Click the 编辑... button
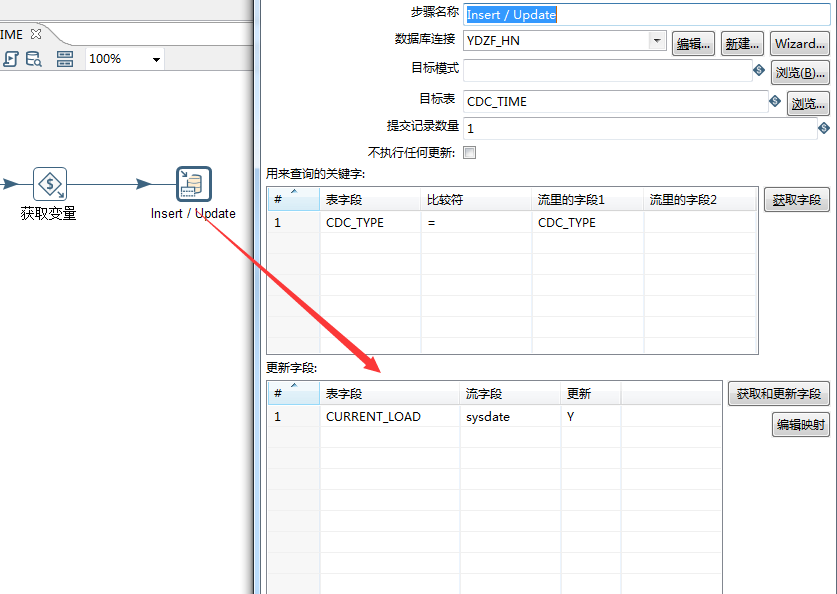This screenshot has height=594, width=837. point(693,44)
